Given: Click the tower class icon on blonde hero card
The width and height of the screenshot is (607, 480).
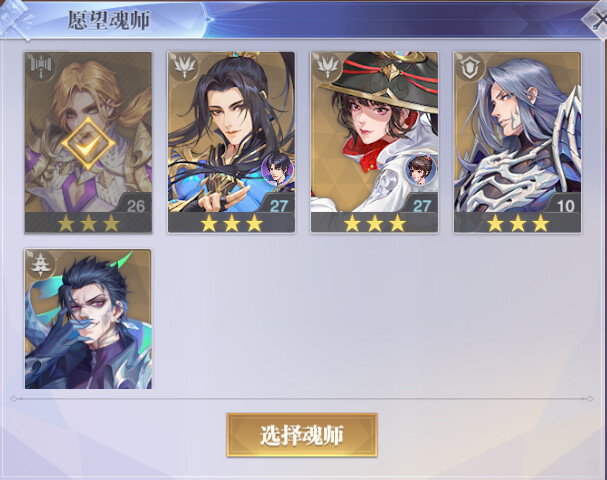Looking at the screenshot, I should [41, 67].
